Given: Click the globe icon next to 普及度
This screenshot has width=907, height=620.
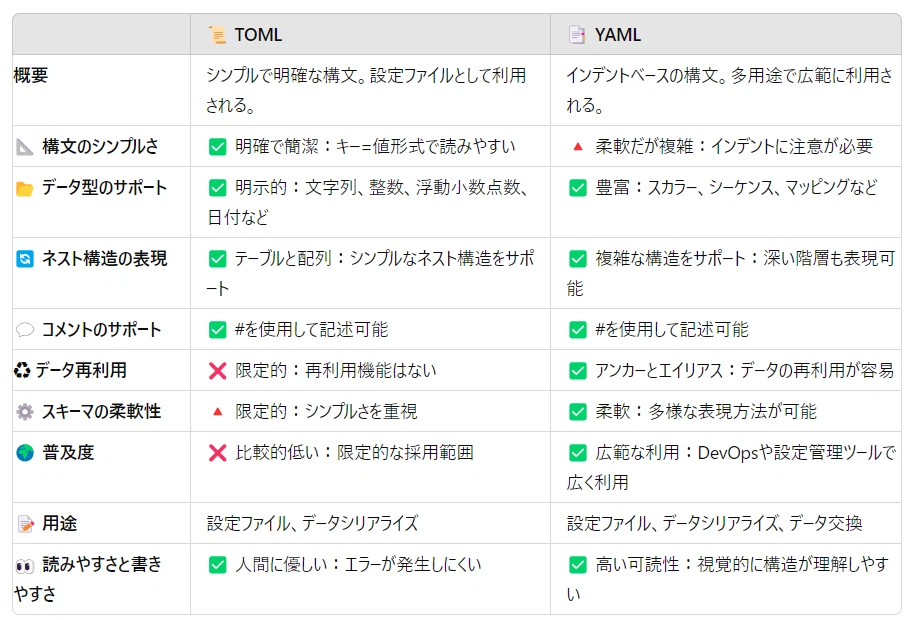Looking at the screenshot, I should click(25, 453).
